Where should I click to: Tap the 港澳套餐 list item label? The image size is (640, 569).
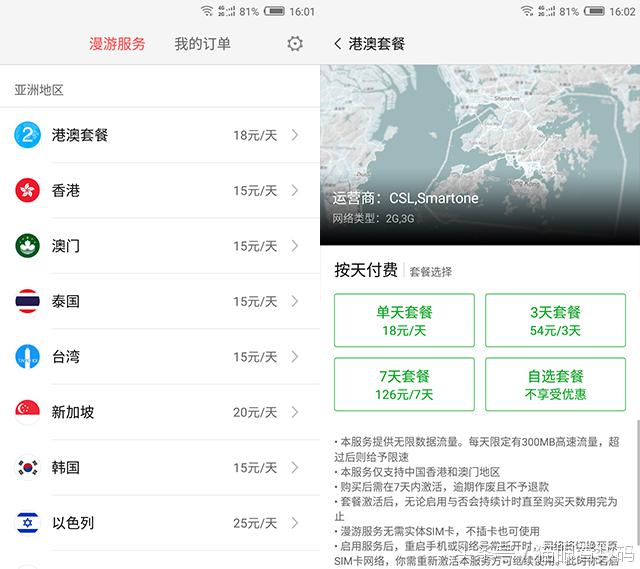[x=80, y=135]
